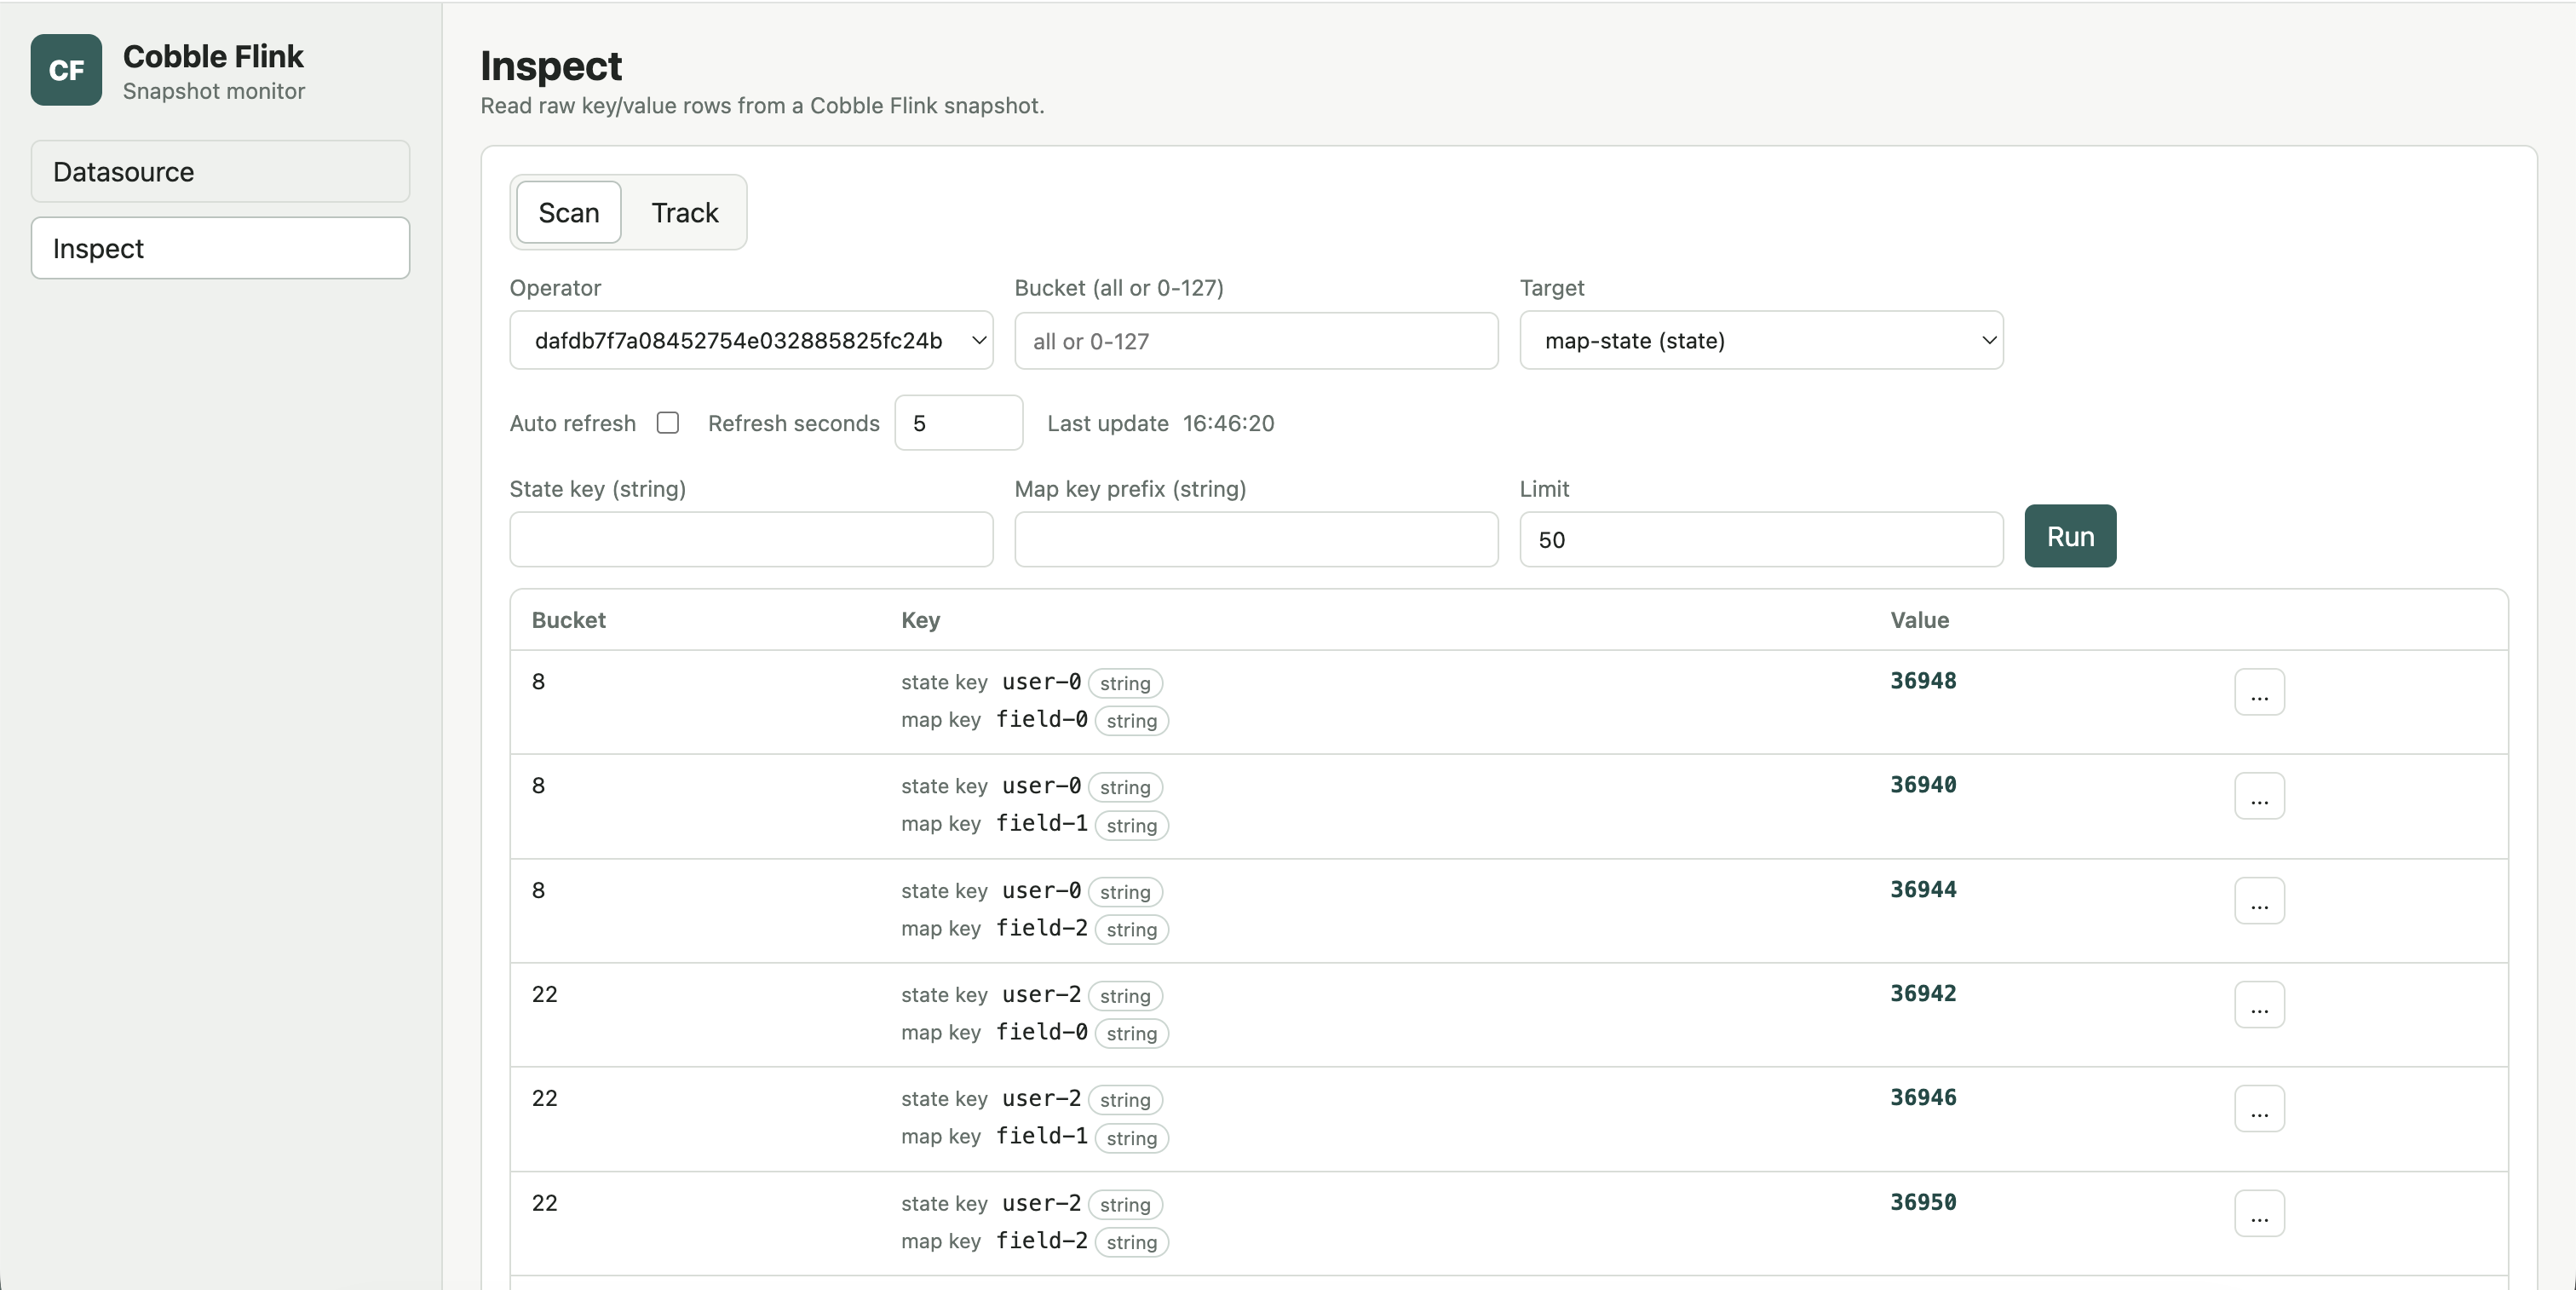This screenshot has height=1290, width=2576.
Task: Click the Limit field showing 50
Action: pyautogui.click(x=1761, y=540)
